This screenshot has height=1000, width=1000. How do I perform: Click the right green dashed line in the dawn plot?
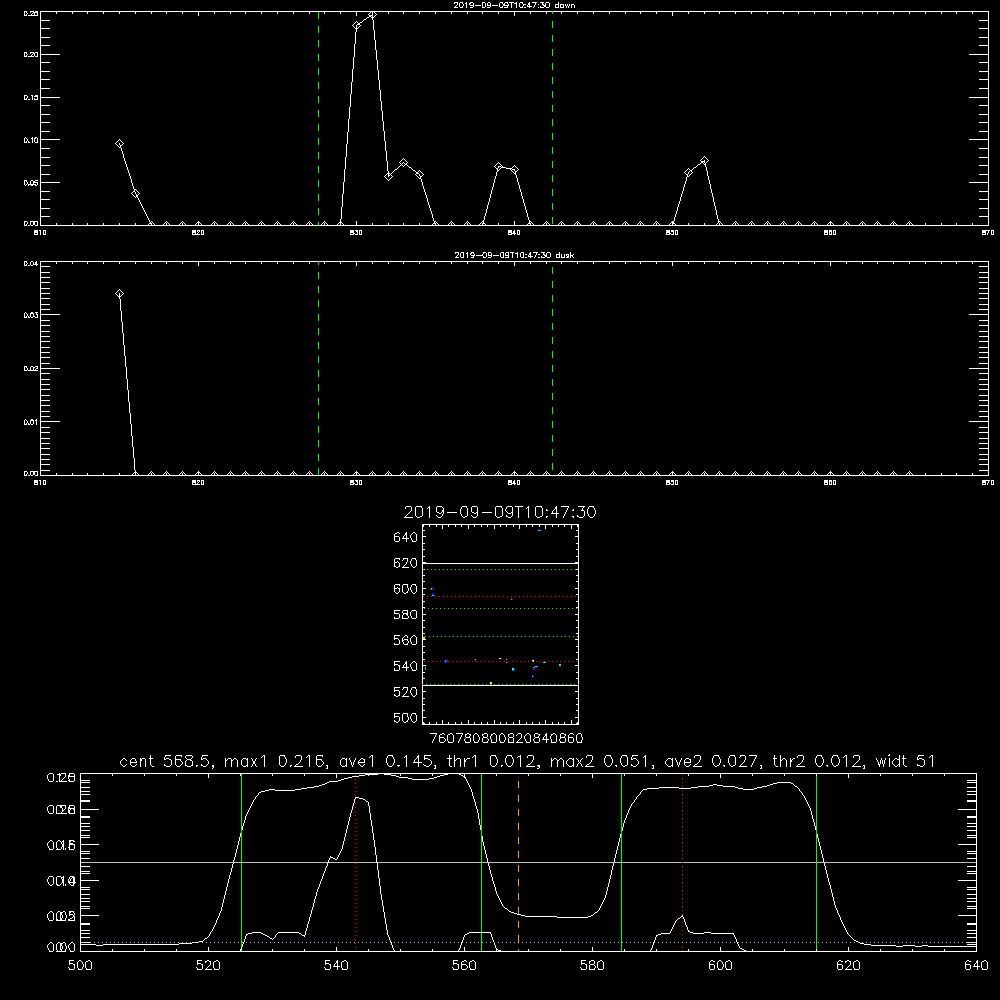(x=552, y=118)
